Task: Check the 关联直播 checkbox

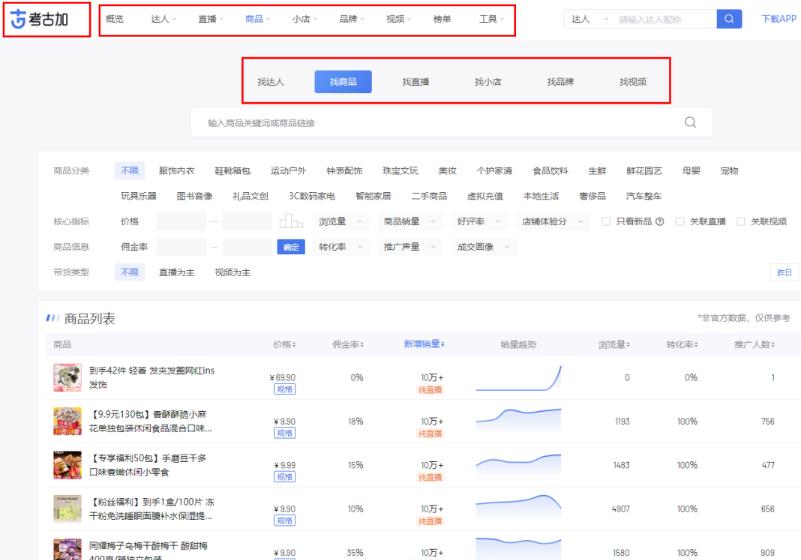Action: coord(680,221)
